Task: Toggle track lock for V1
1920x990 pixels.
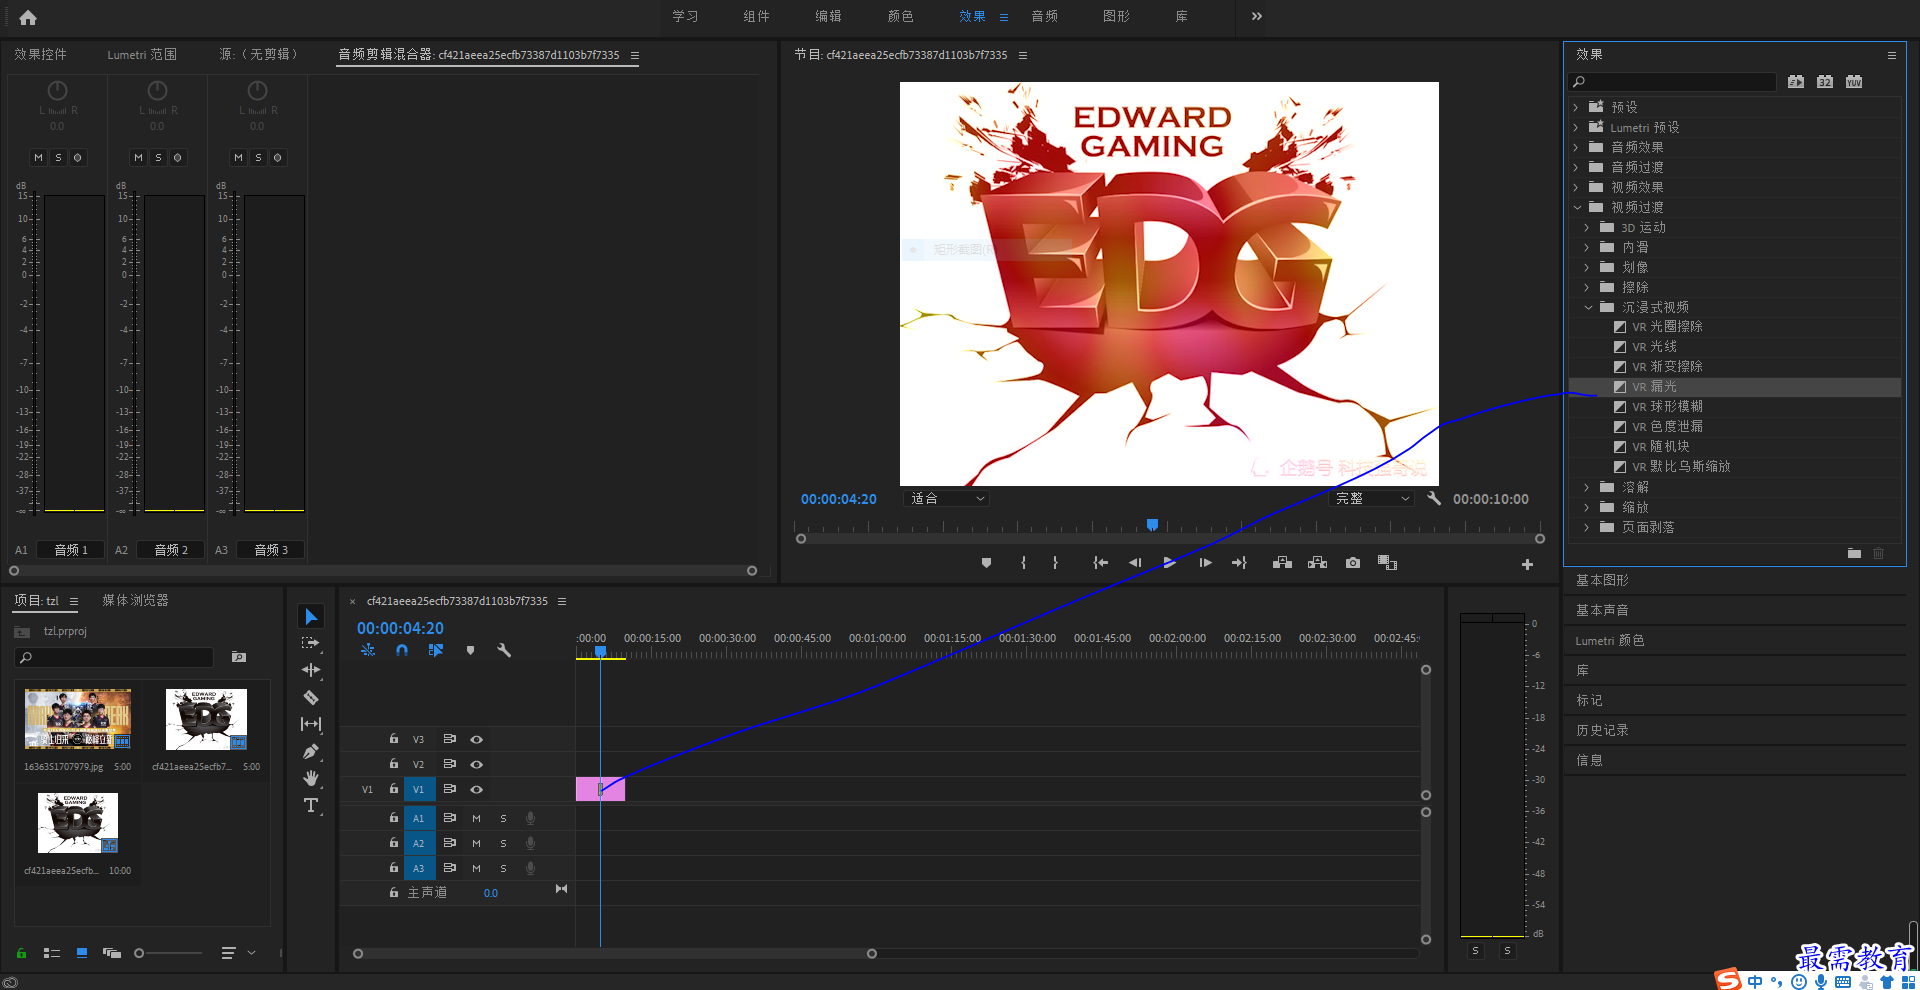Action: pyautogui.click(x=394, y=789)
